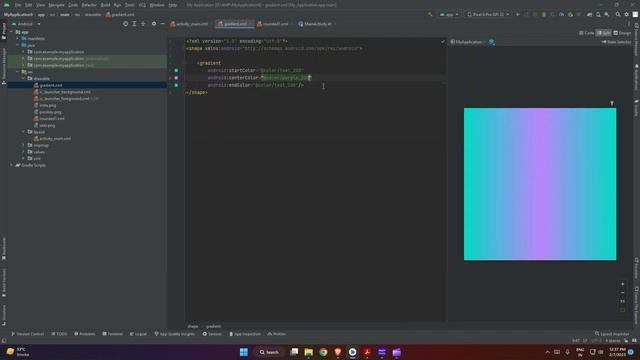Click the zoom-to-fit preview icon

click(622, 310)
